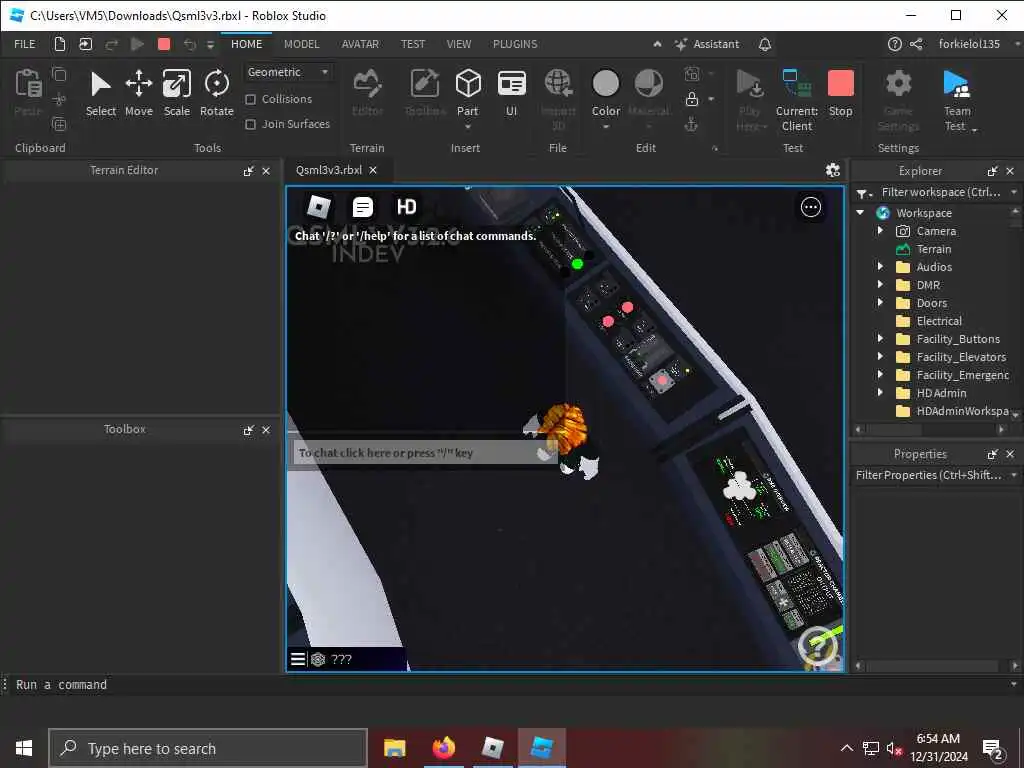Click the New file icon
The image size is (1024, 768).
pyautogui.click(x=59, y=44)
